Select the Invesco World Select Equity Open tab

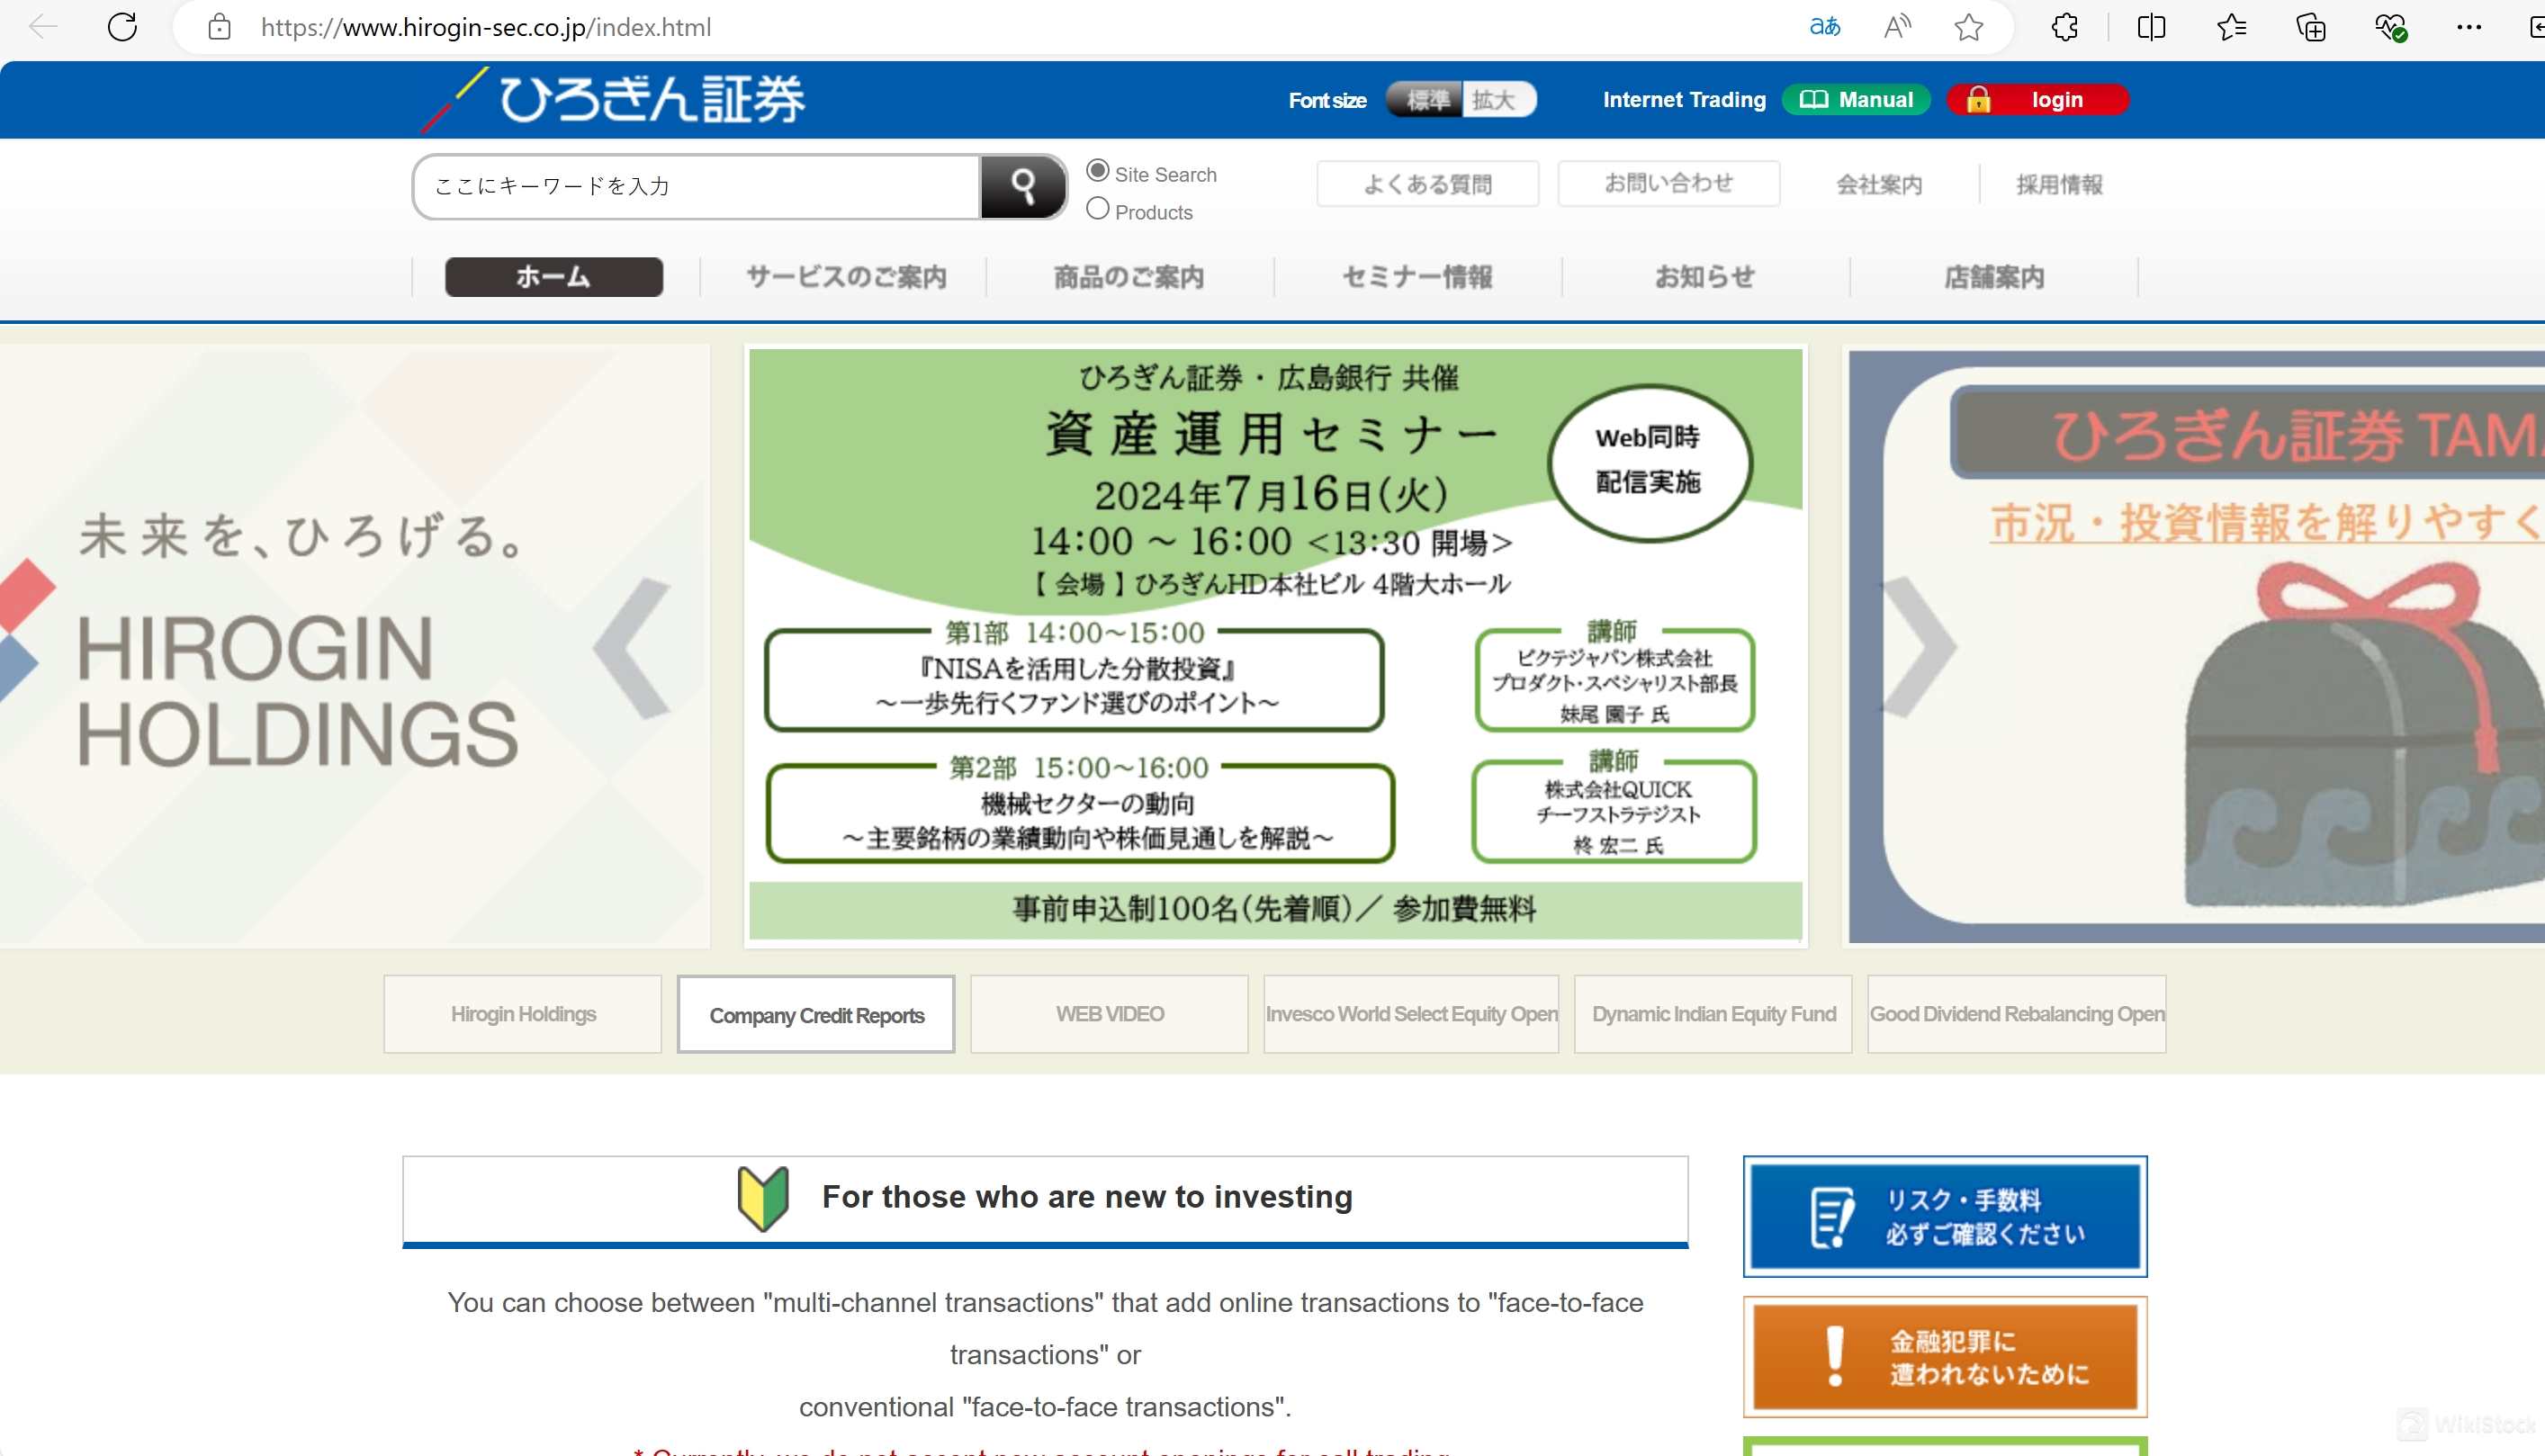[1411, 1014]
